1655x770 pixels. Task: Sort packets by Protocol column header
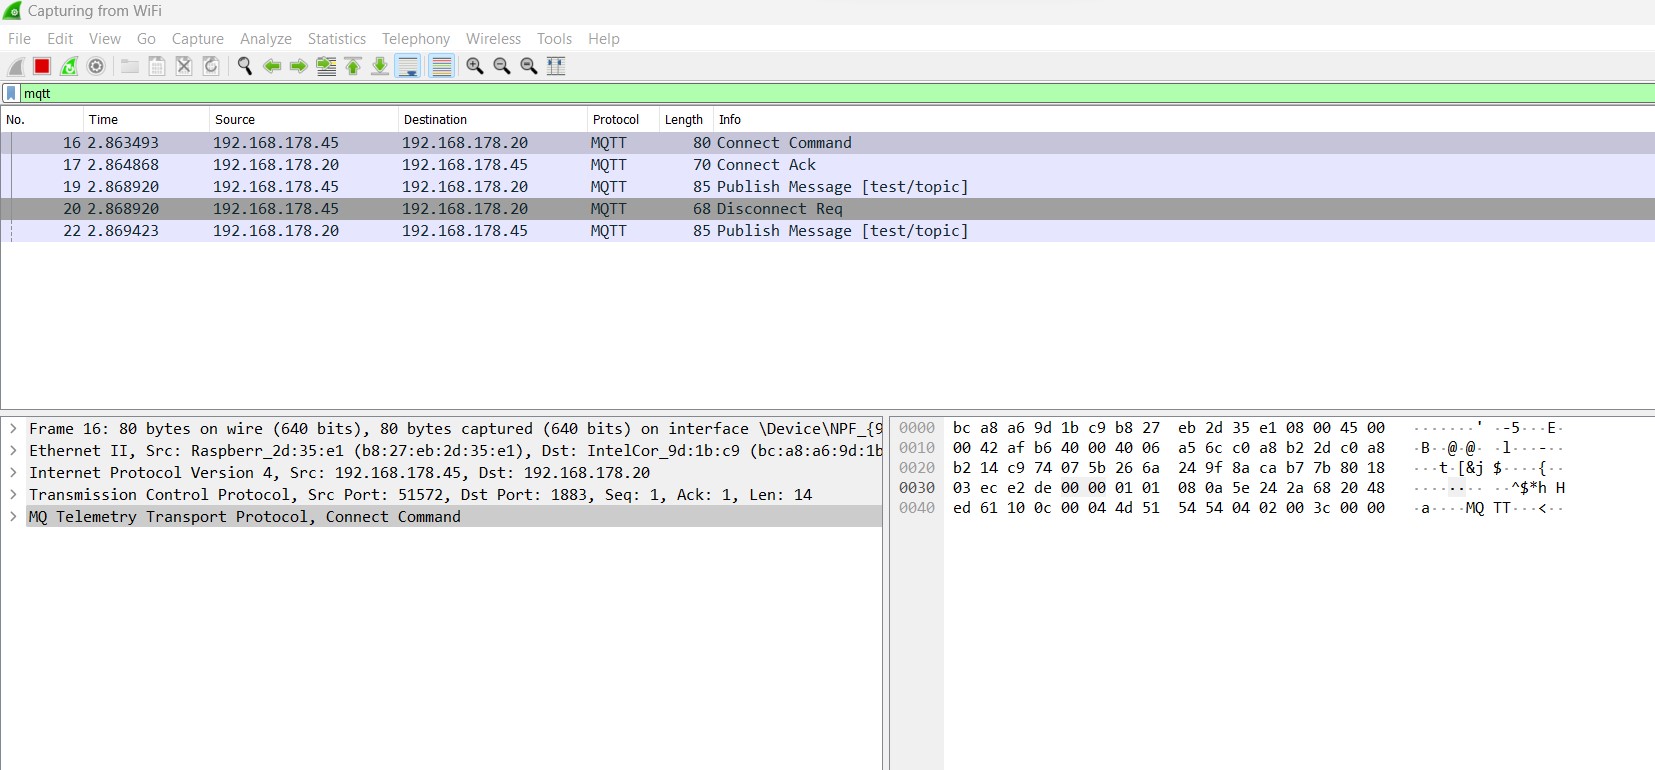[x=622, y=119]
